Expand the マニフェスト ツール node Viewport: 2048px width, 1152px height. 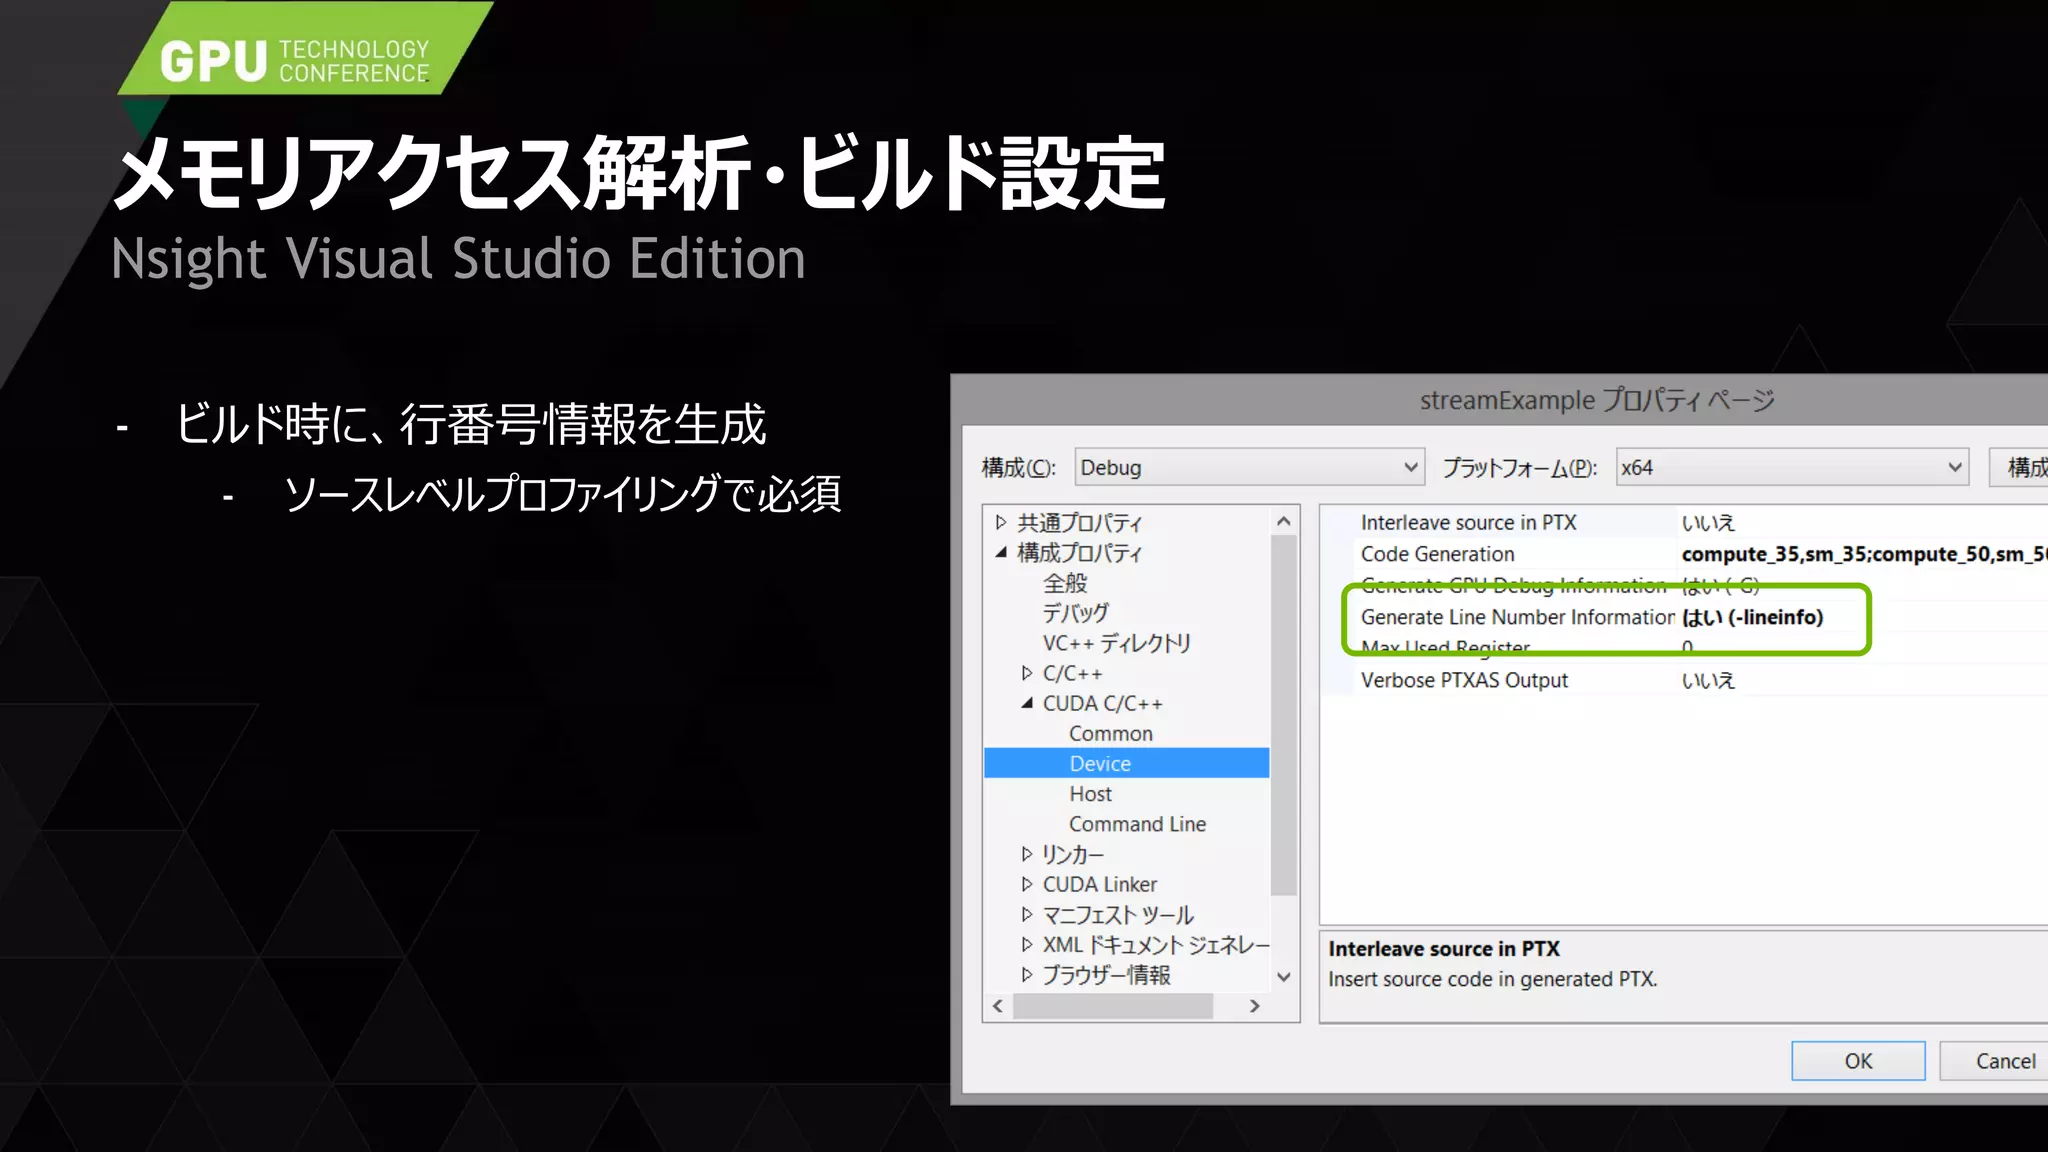tap(1027, 914)
